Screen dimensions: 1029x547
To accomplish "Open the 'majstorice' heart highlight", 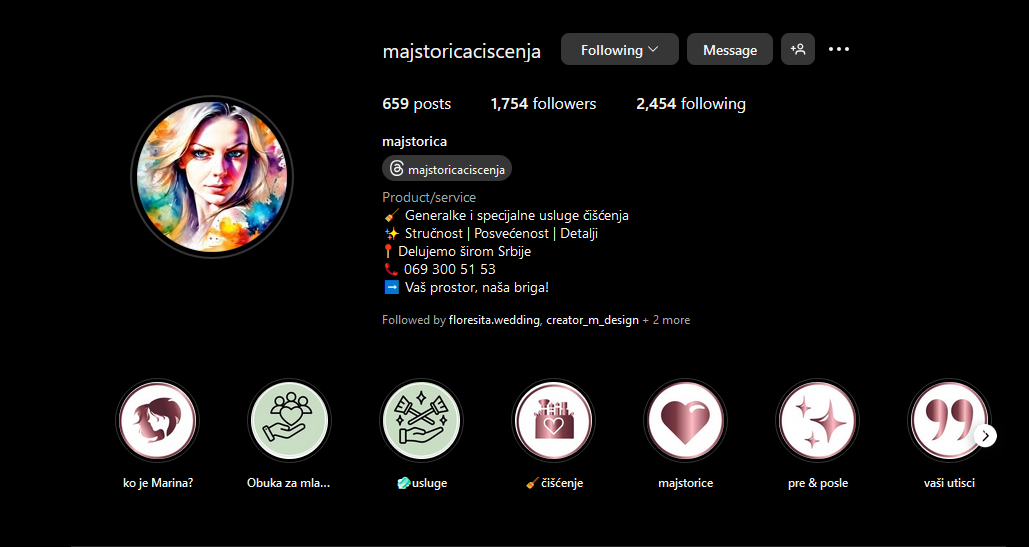I will [x=685, y=420].
